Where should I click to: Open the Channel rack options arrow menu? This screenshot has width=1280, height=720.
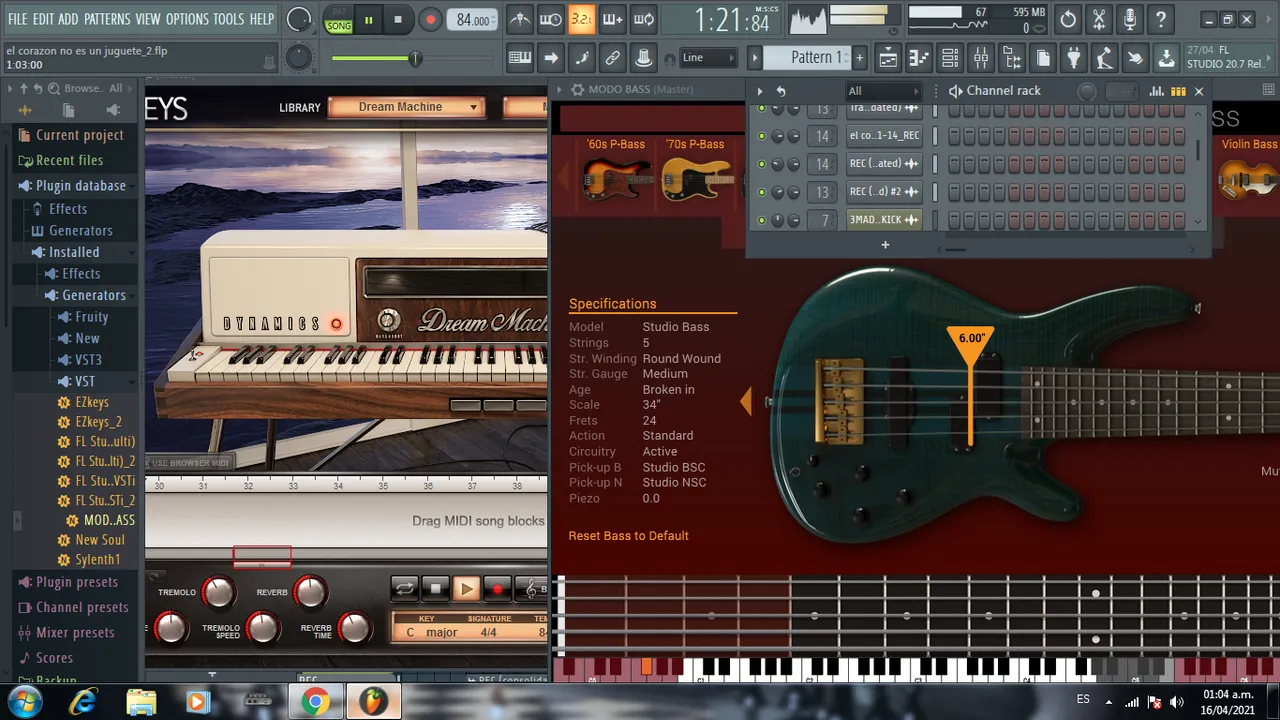(760, 91)
